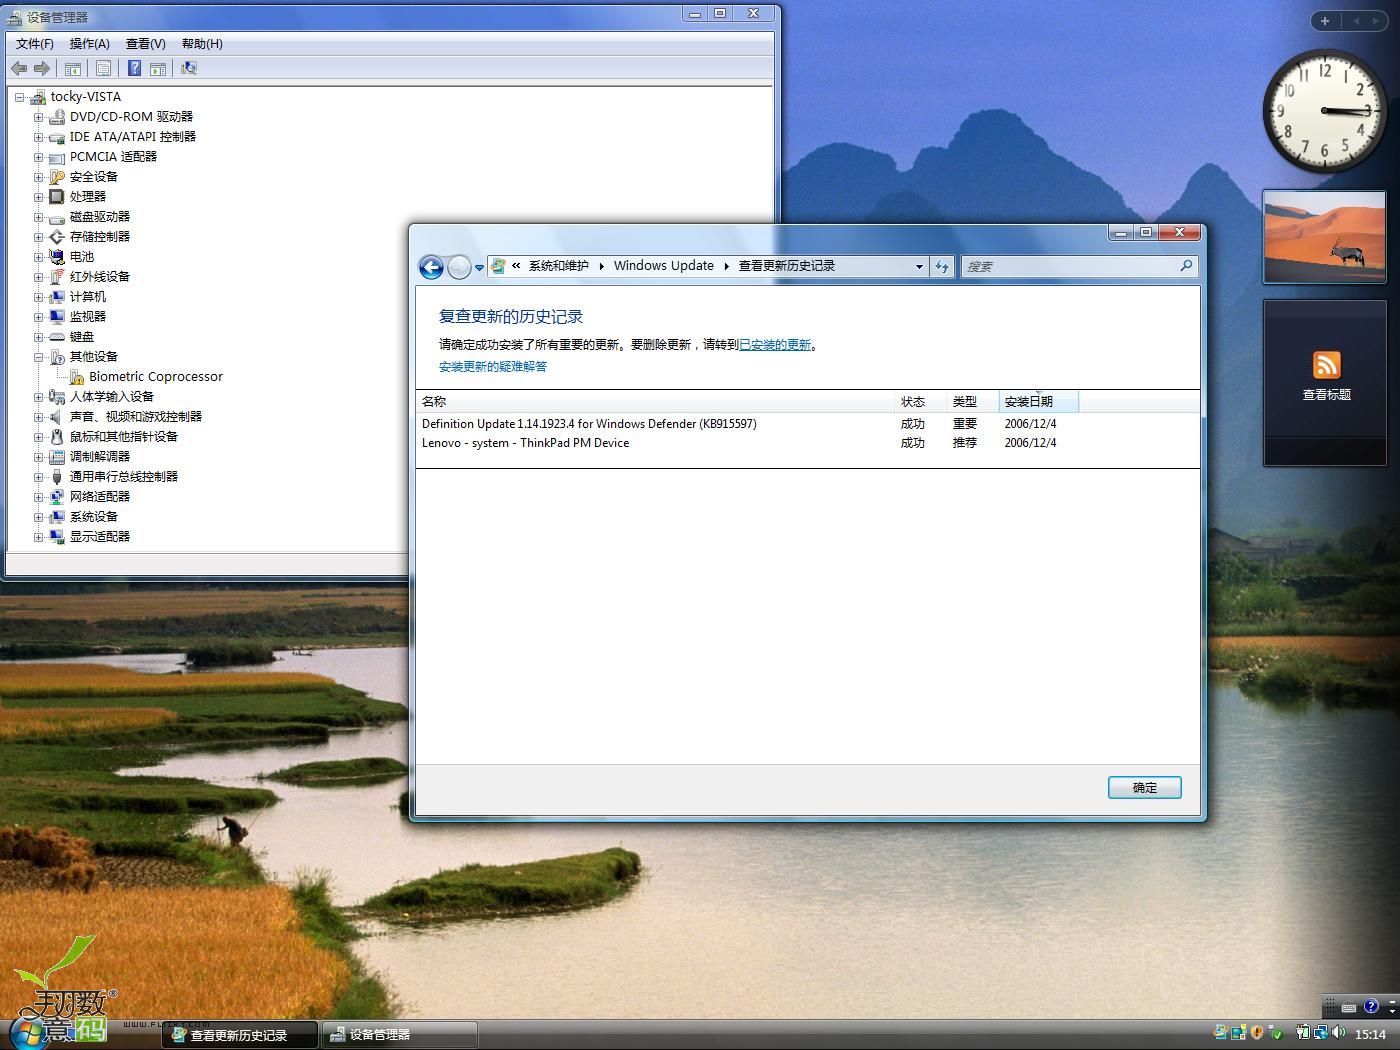Screen dimensions: 1400x1050
Task: Expand 处理器 node
Action: tap(39, 197)
